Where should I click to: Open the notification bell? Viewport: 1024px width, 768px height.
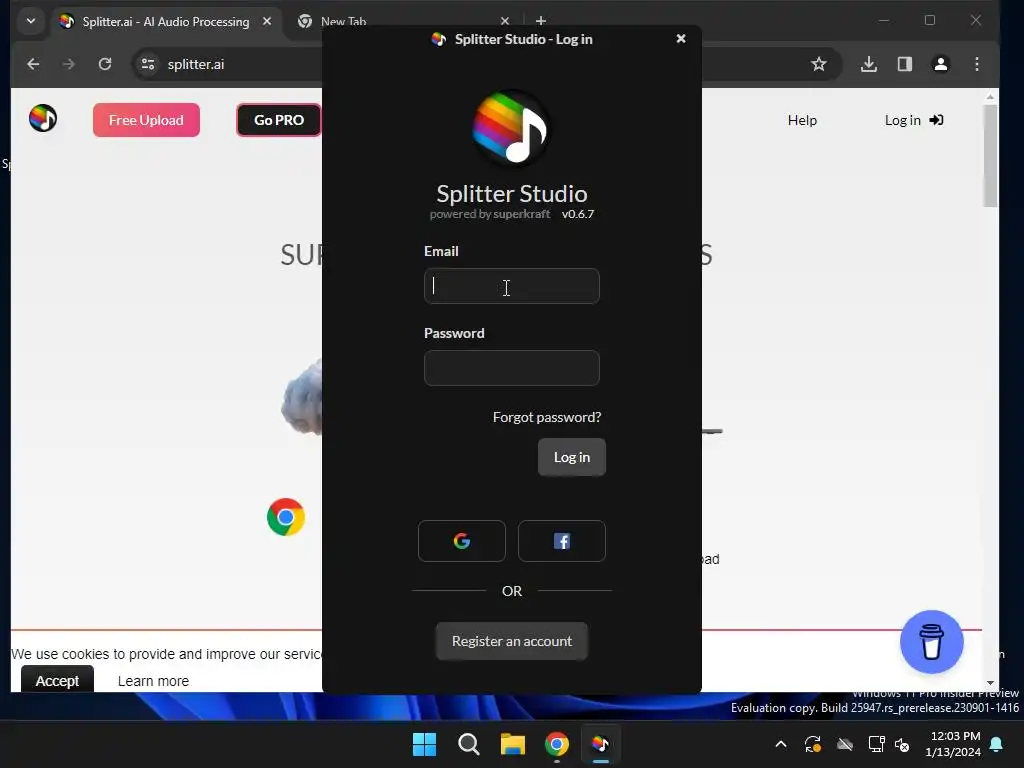point(997,744)
